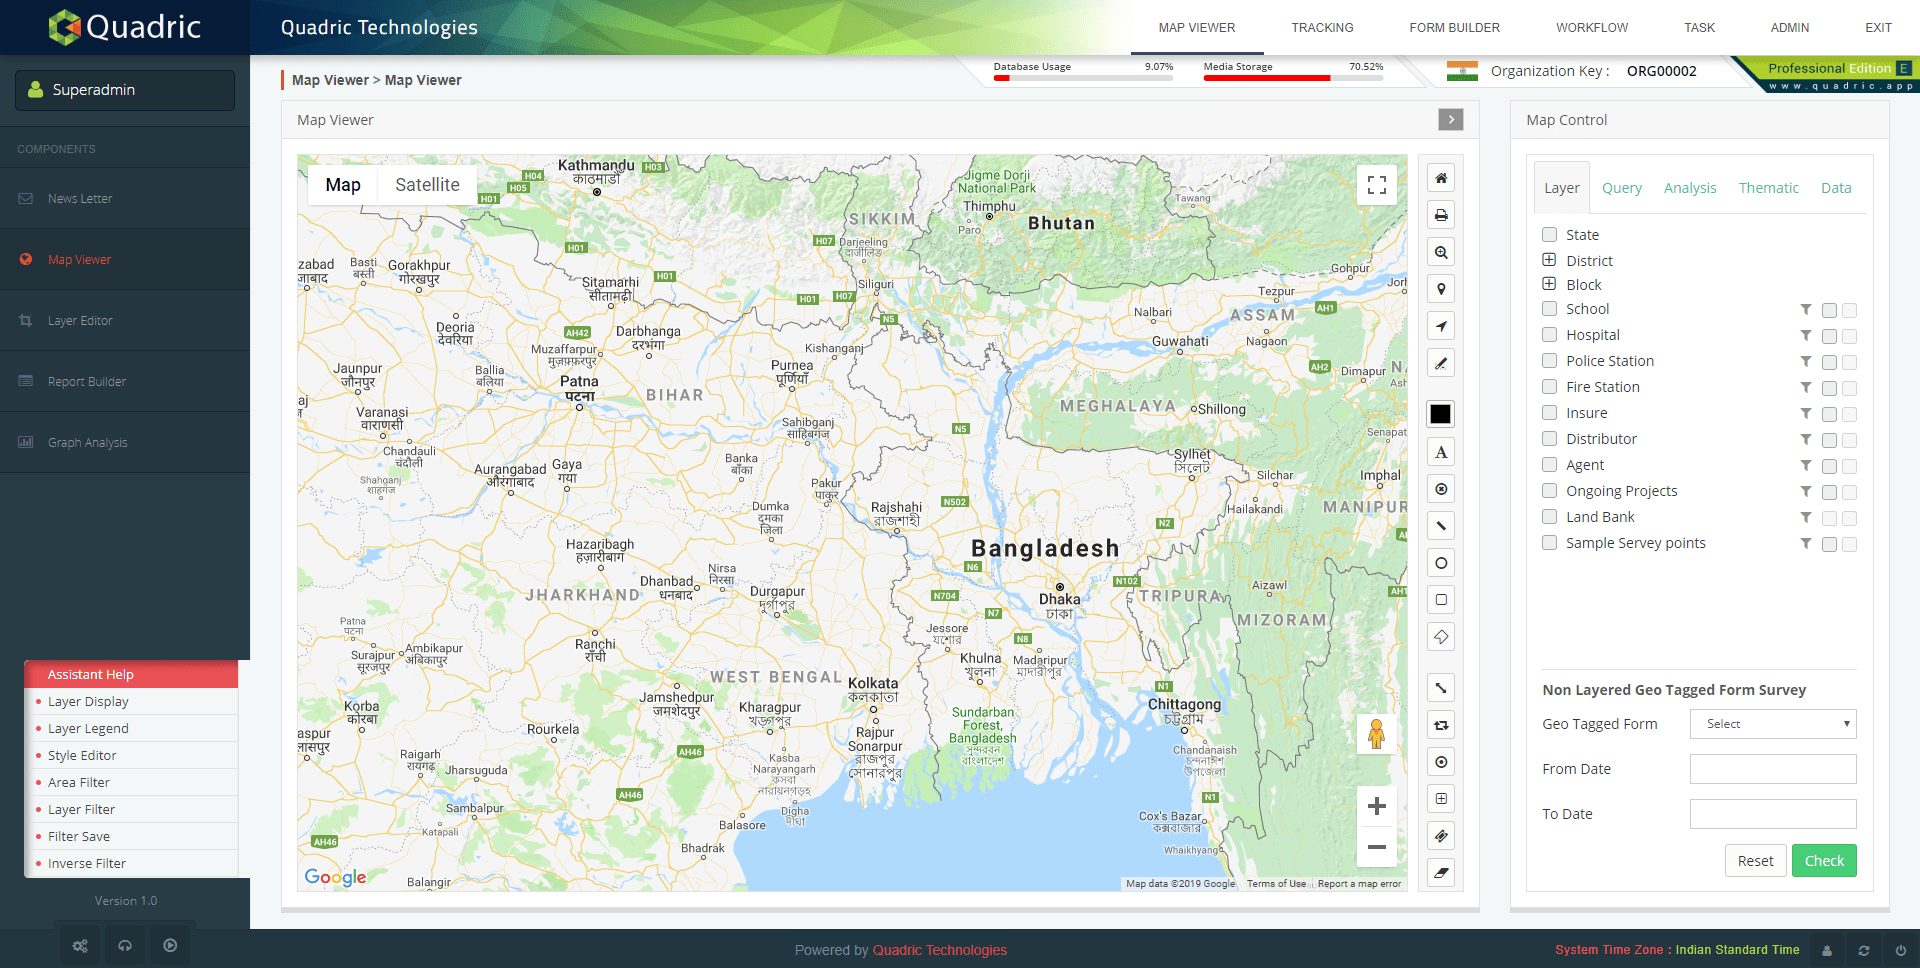Click the power icon in bottom bar

tap(1901, 950)
